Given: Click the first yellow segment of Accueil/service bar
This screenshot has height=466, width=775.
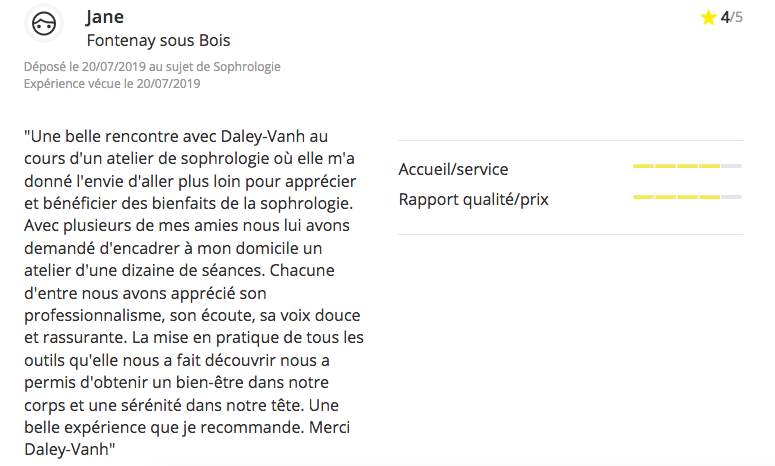Looking at the screenshot, I should [643, 166].
